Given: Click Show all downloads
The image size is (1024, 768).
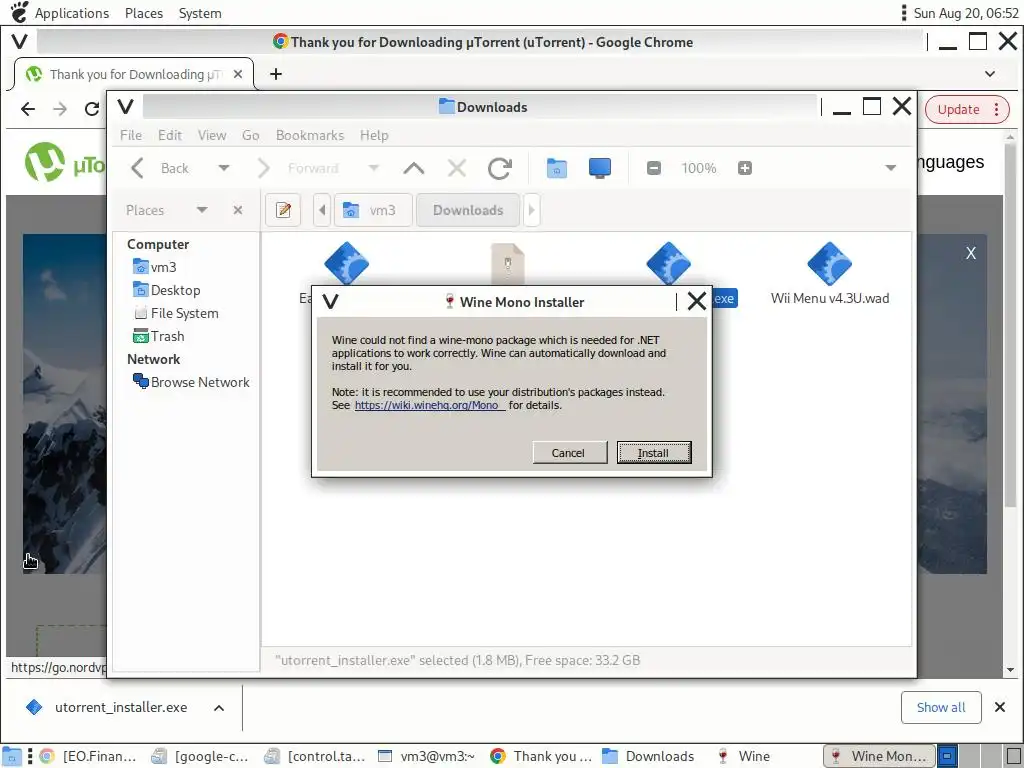Looking at the screenshot, I should [940, 708].
